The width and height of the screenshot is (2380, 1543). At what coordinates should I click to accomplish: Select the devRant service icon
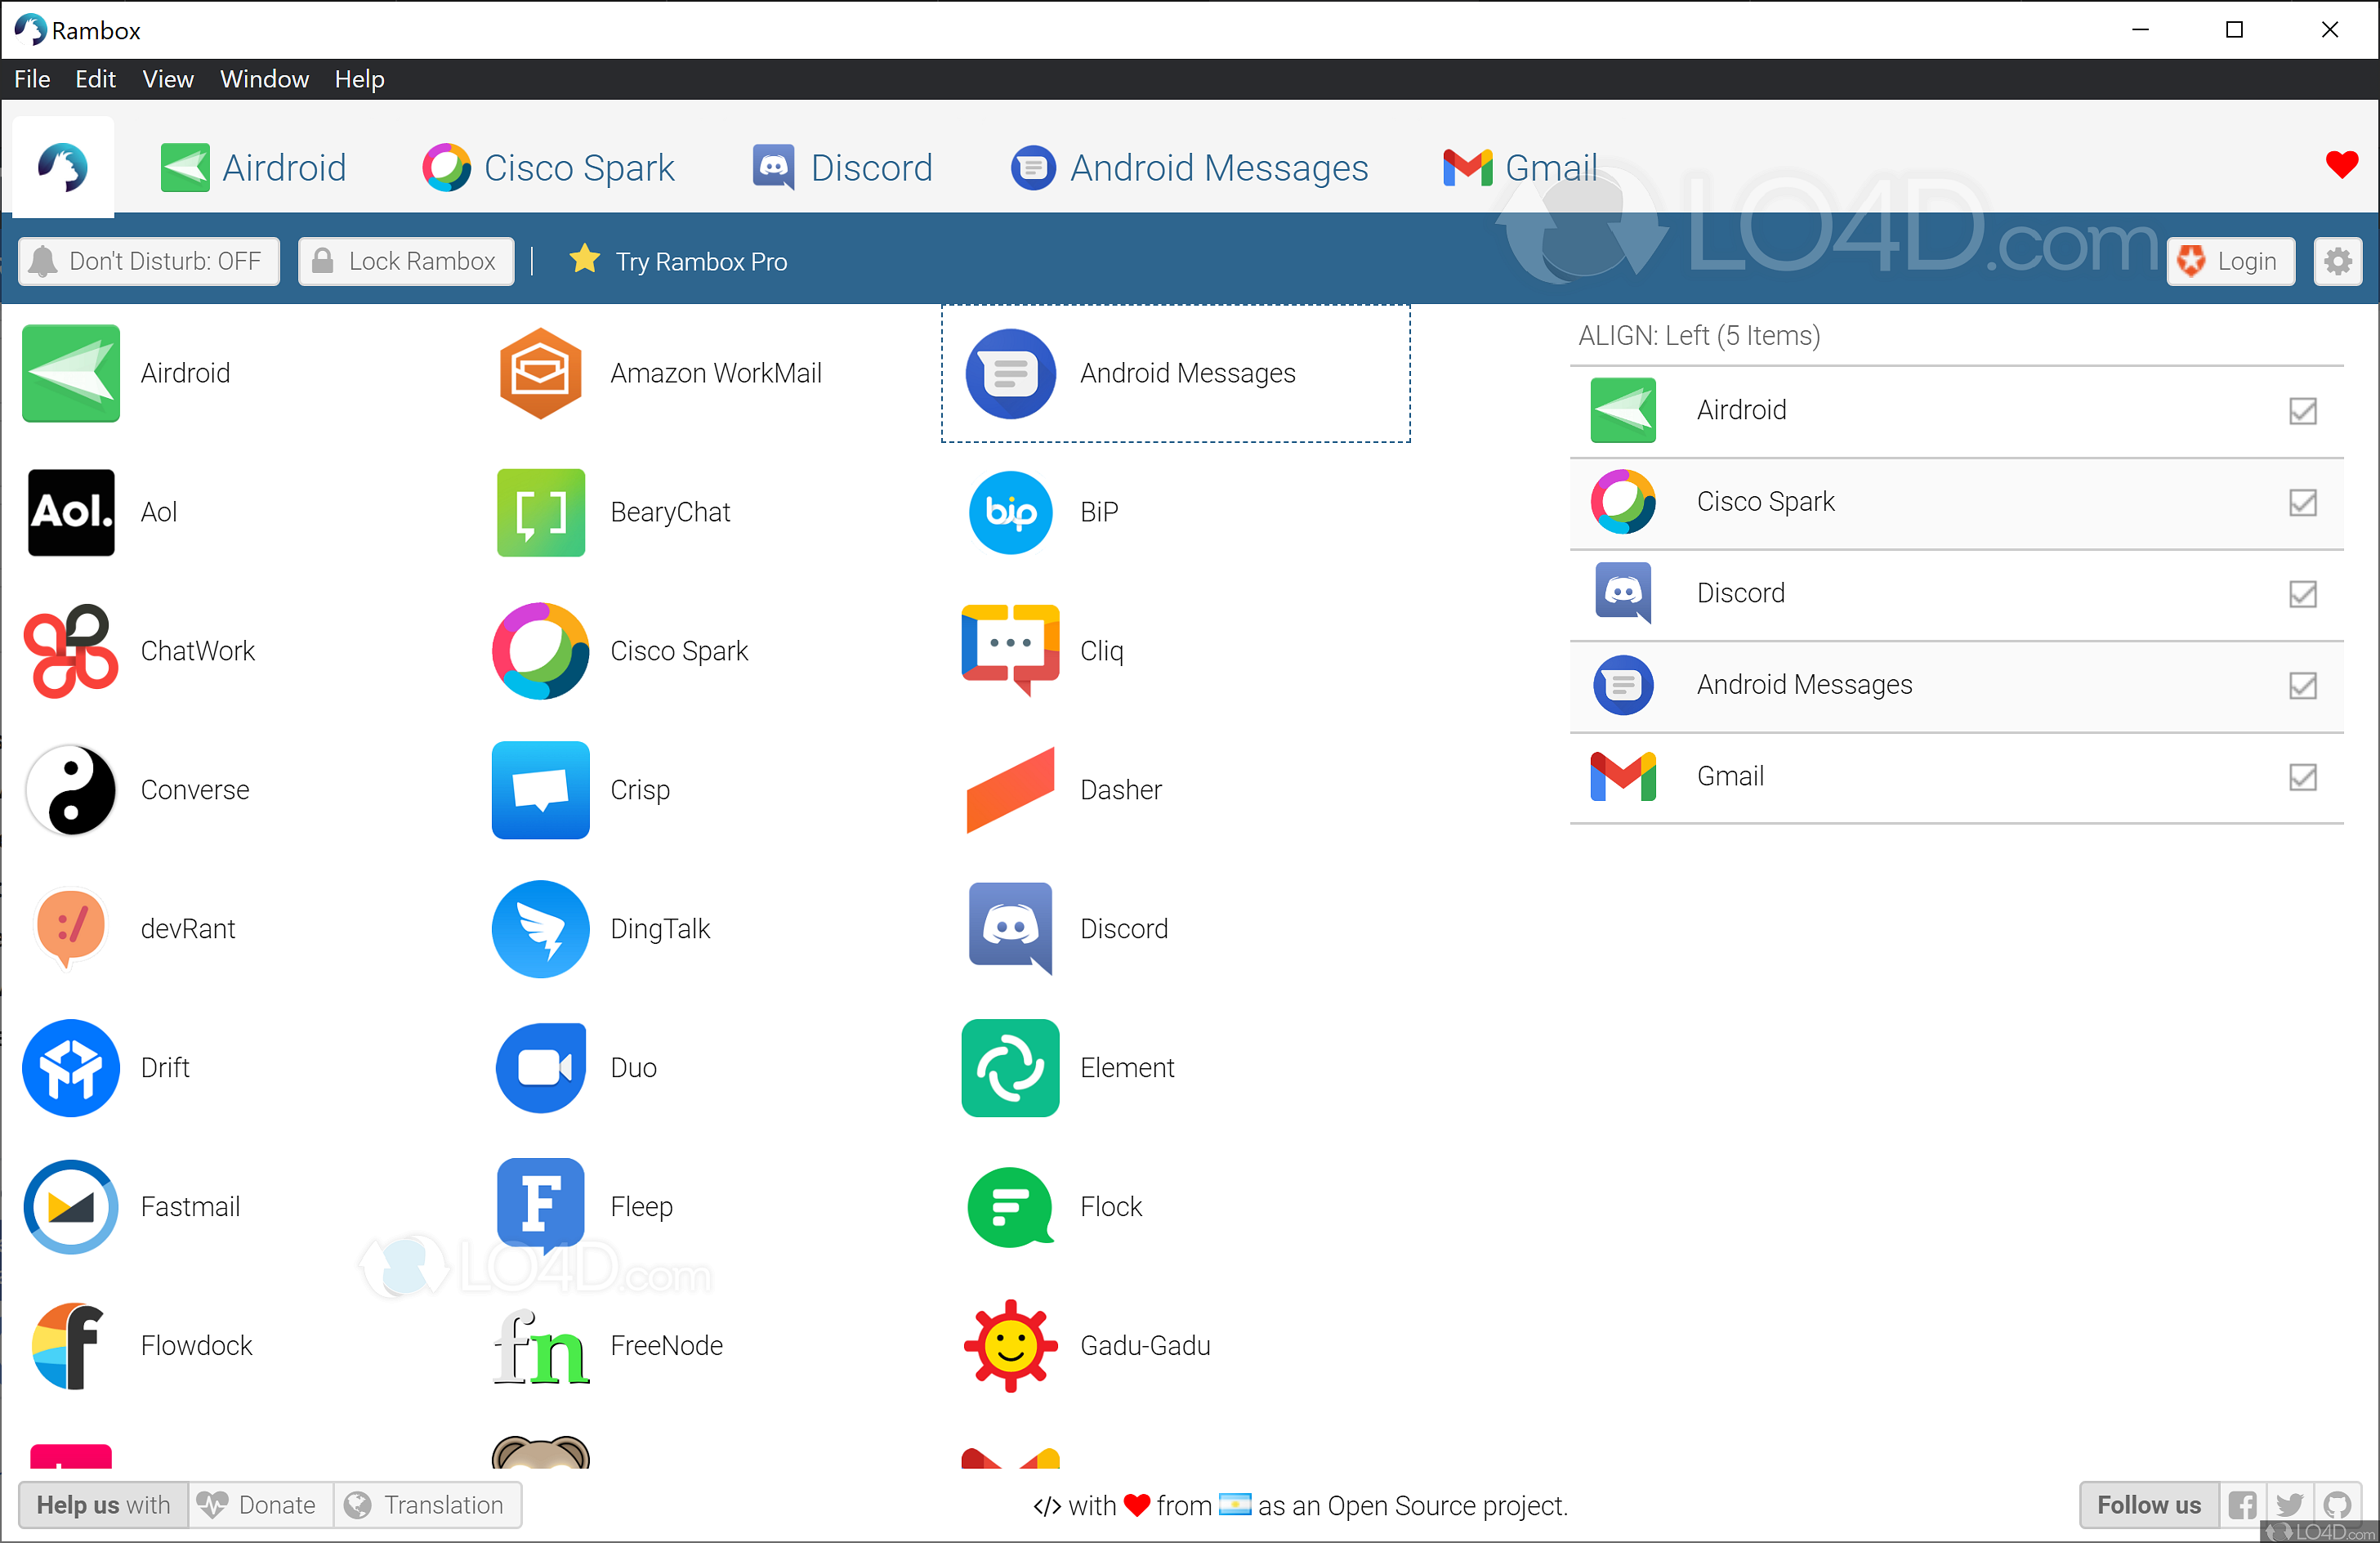(70, 928)
